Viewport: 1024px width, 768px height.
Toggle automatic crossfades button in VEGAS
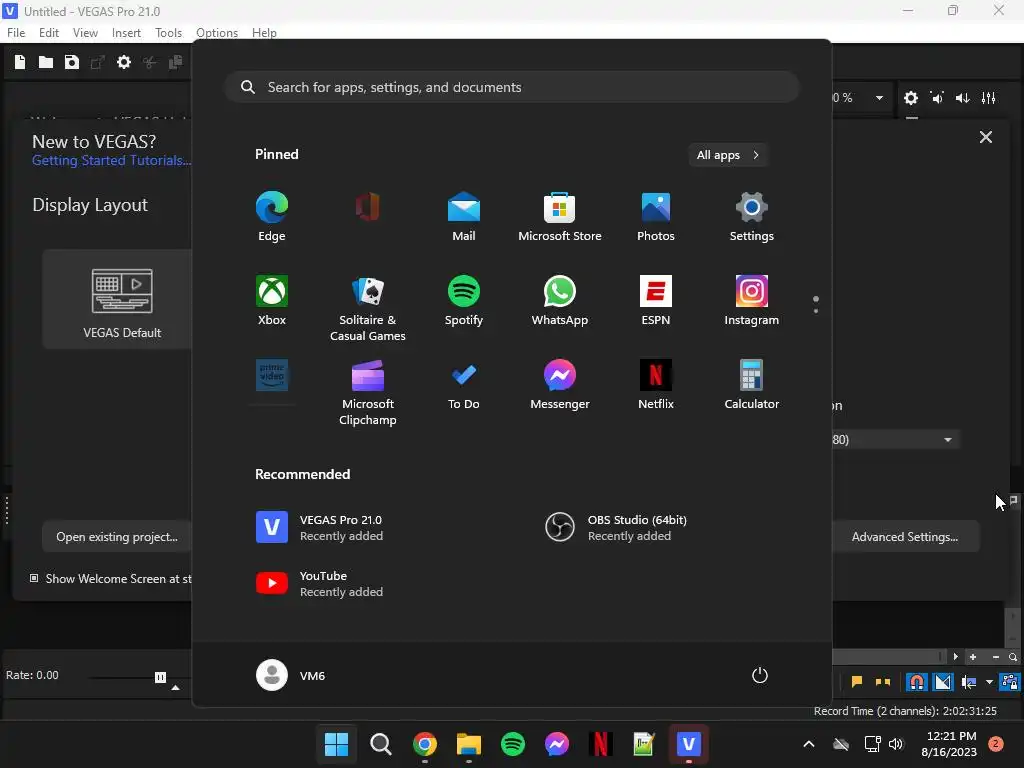(943, 682)
